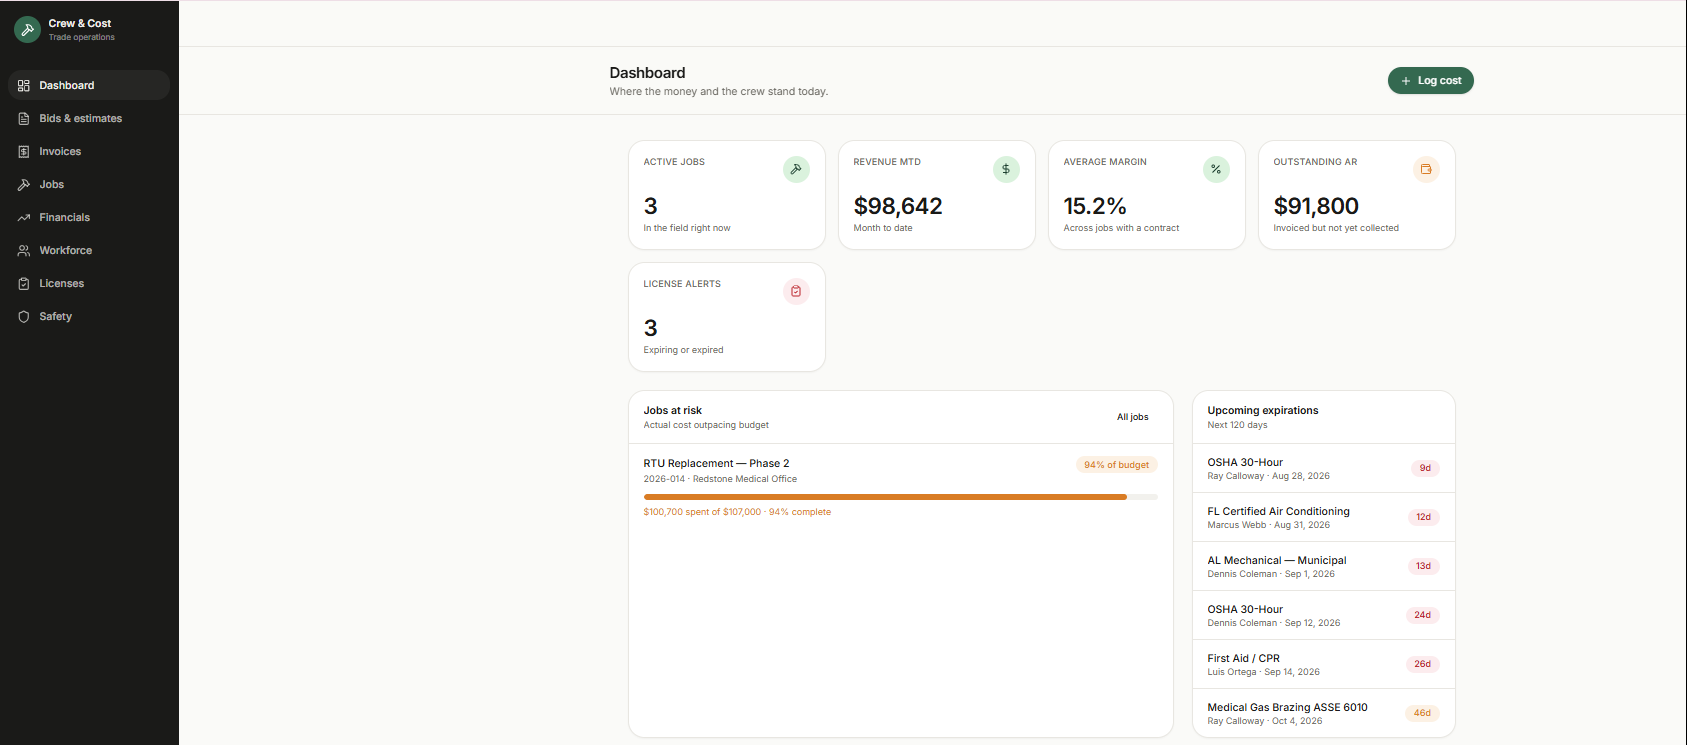
Task: Click the Financials trend icon
Action: tap(24, 218)
